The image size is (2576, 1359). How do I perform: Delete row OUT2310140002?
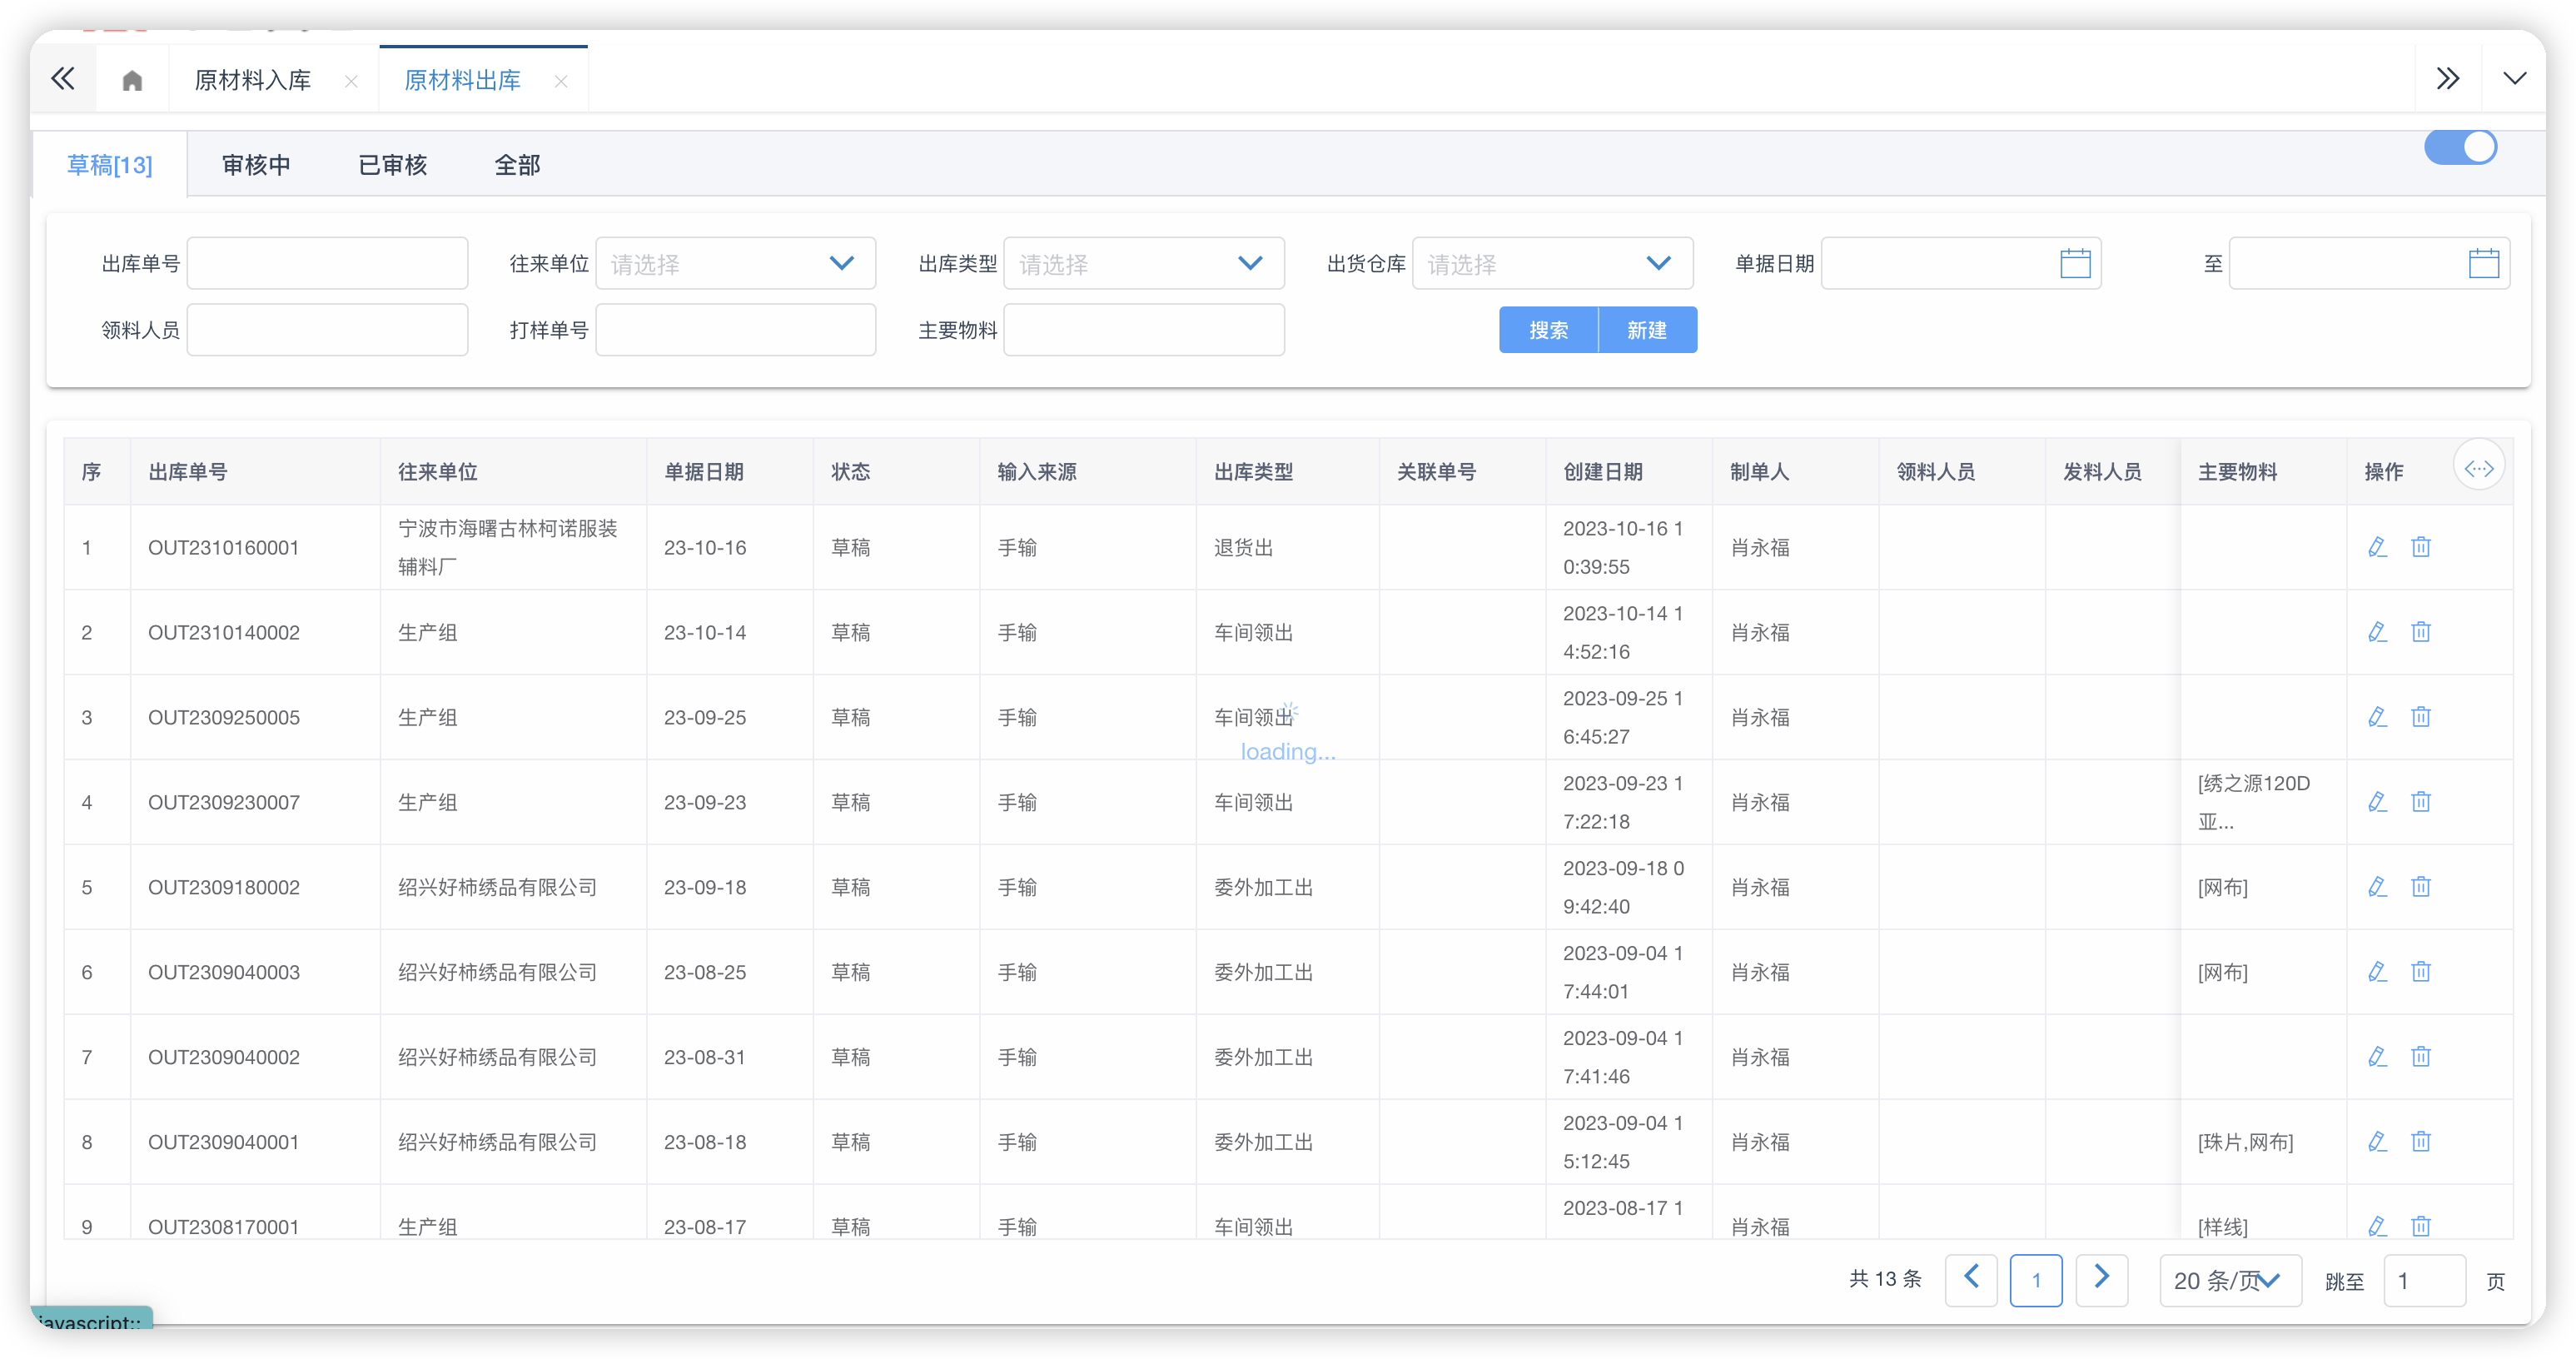pyautogui.click(x=2420, y=632)
